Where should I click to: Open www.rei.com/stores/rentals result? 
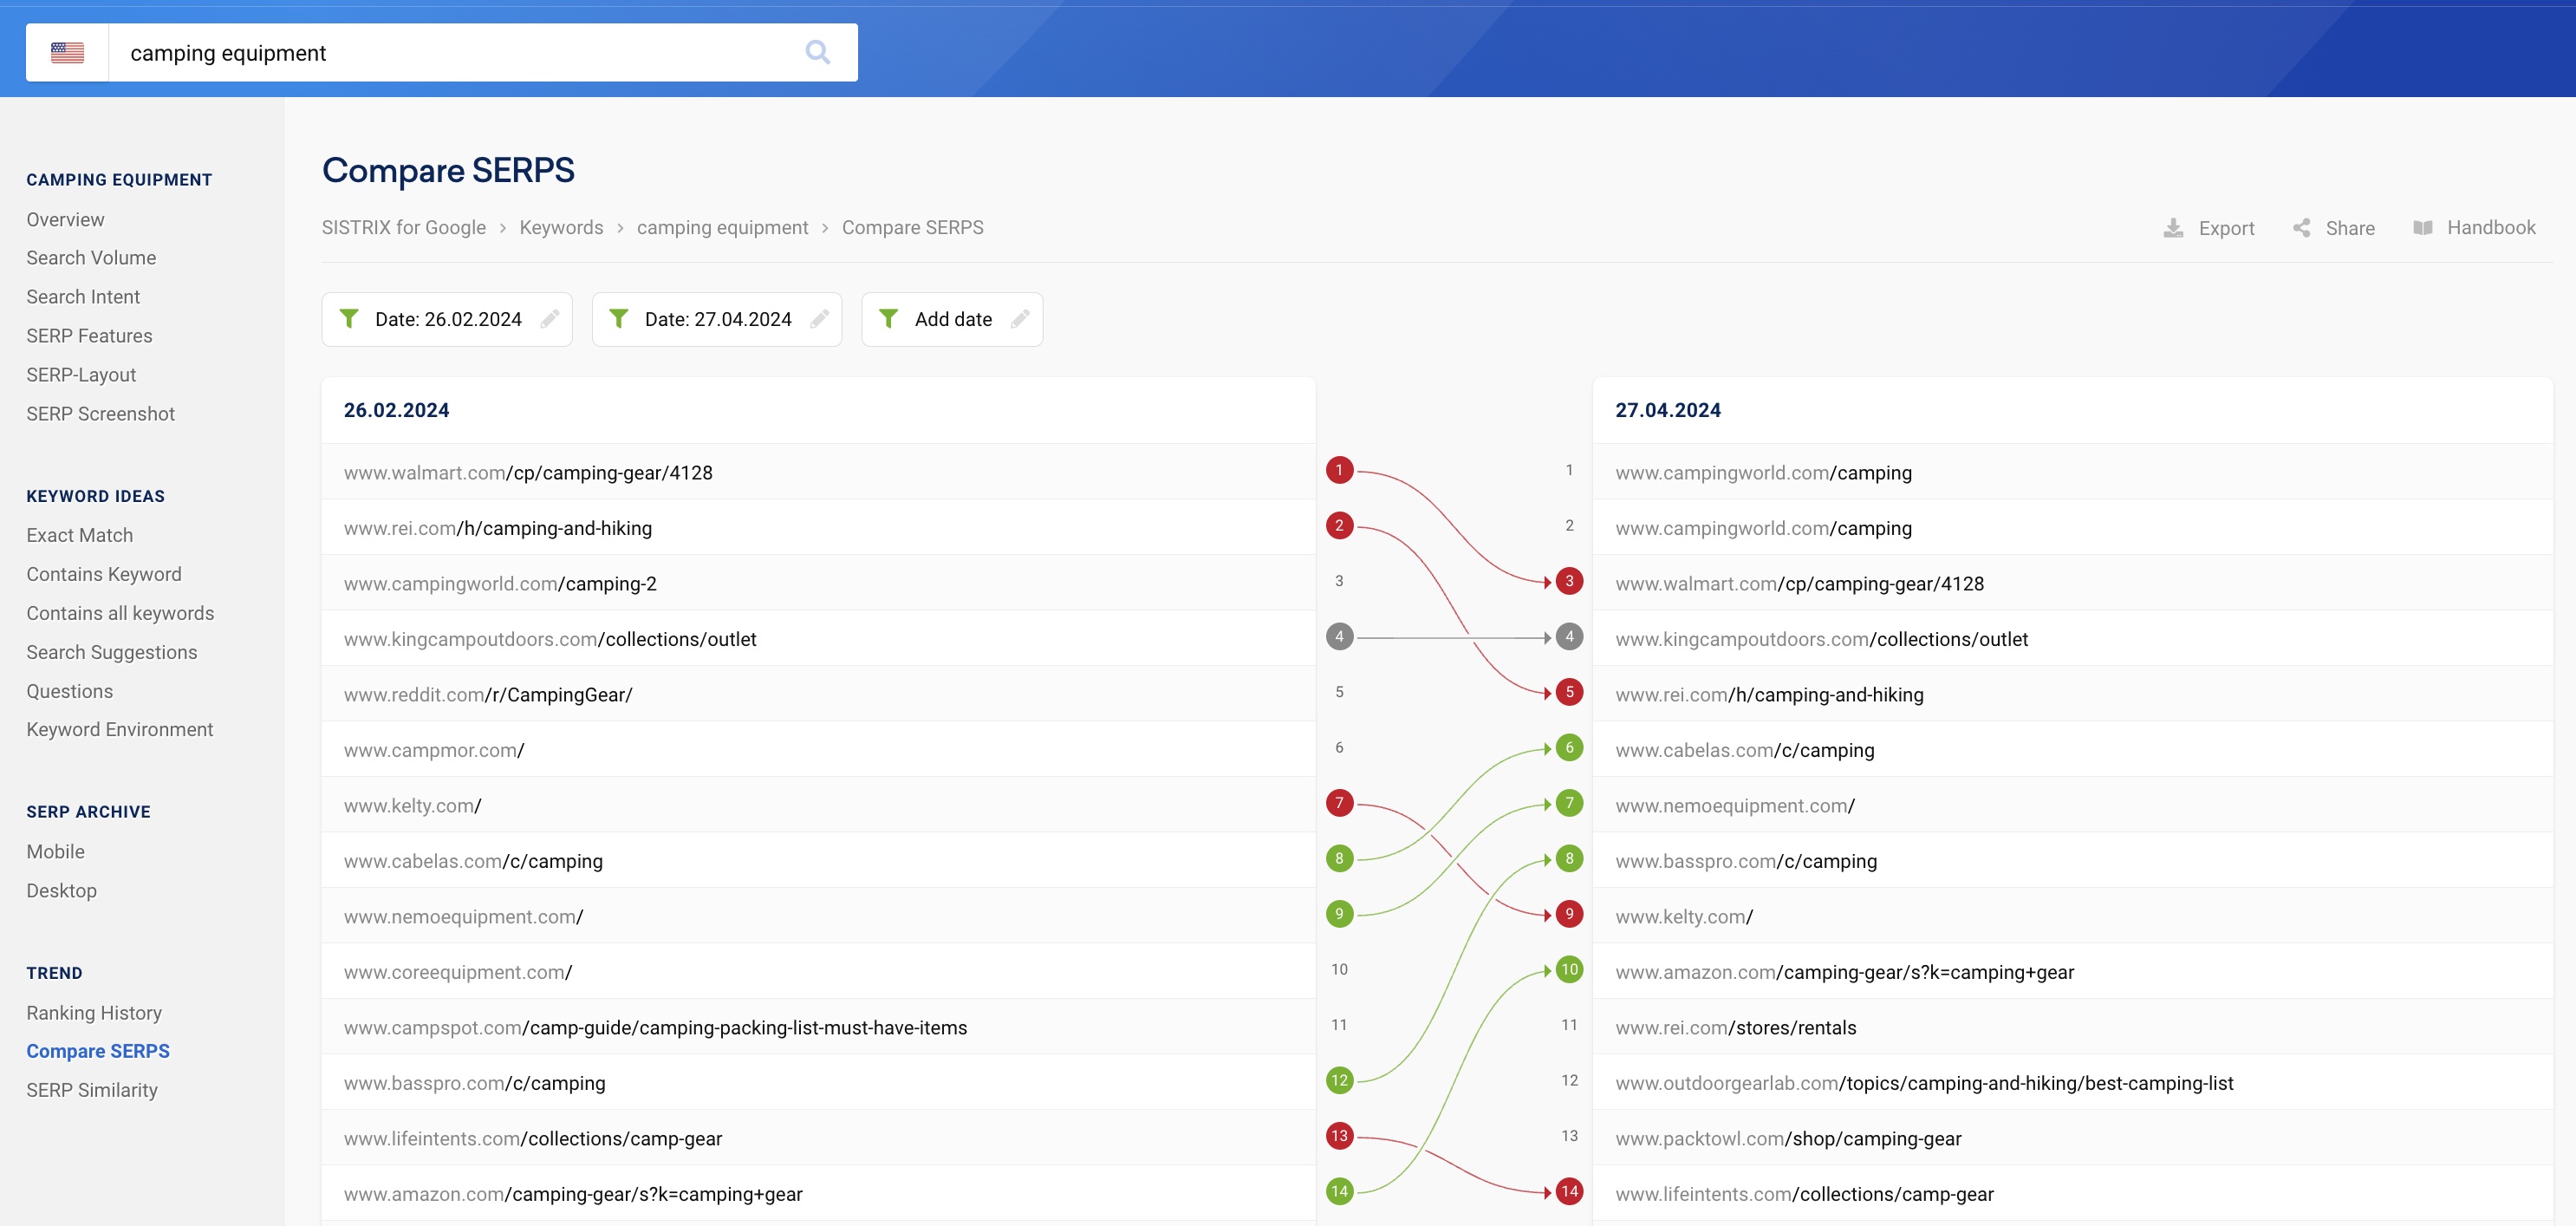(x=1736, y=1028)
